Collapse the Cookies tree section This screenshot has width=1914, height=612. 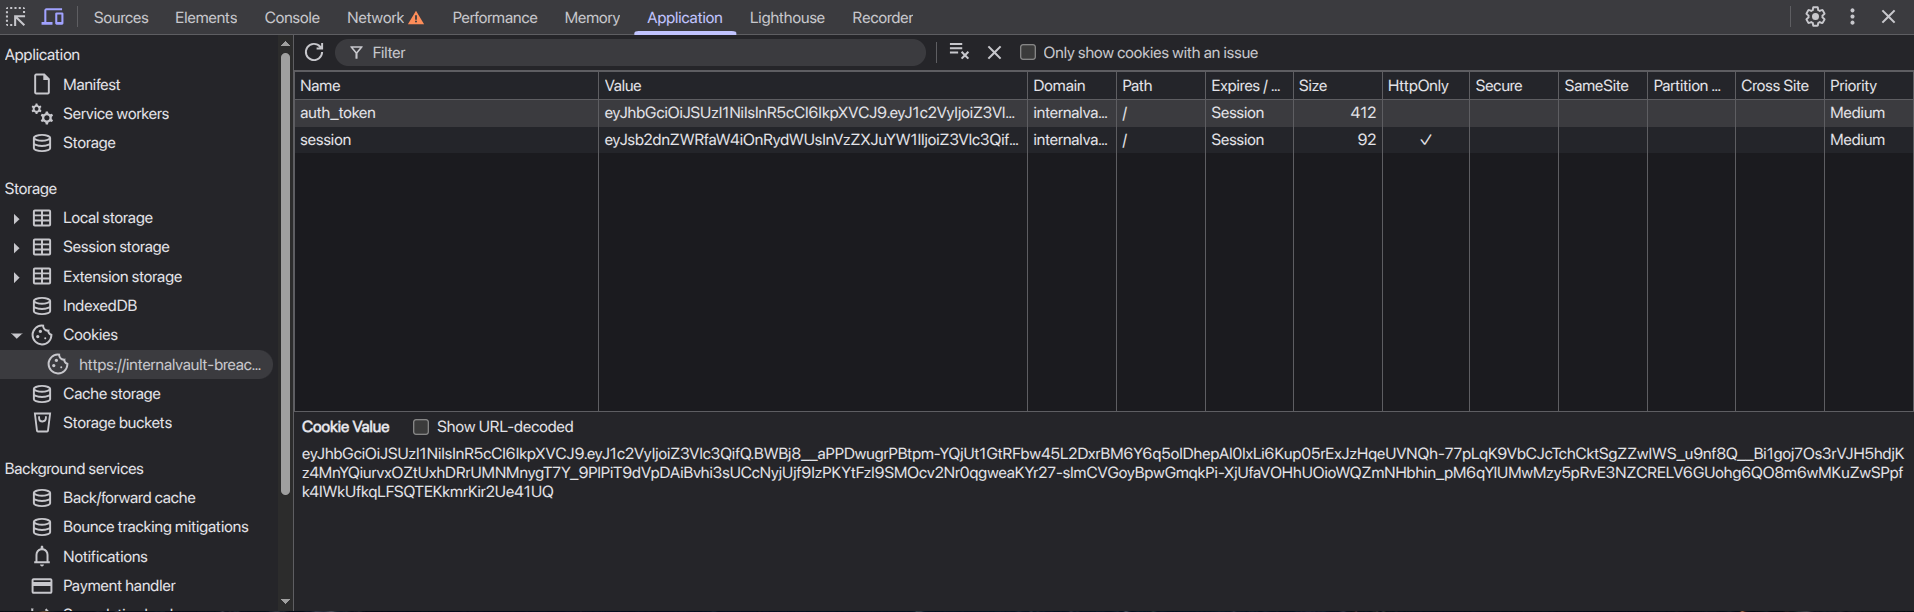point(16,335)
